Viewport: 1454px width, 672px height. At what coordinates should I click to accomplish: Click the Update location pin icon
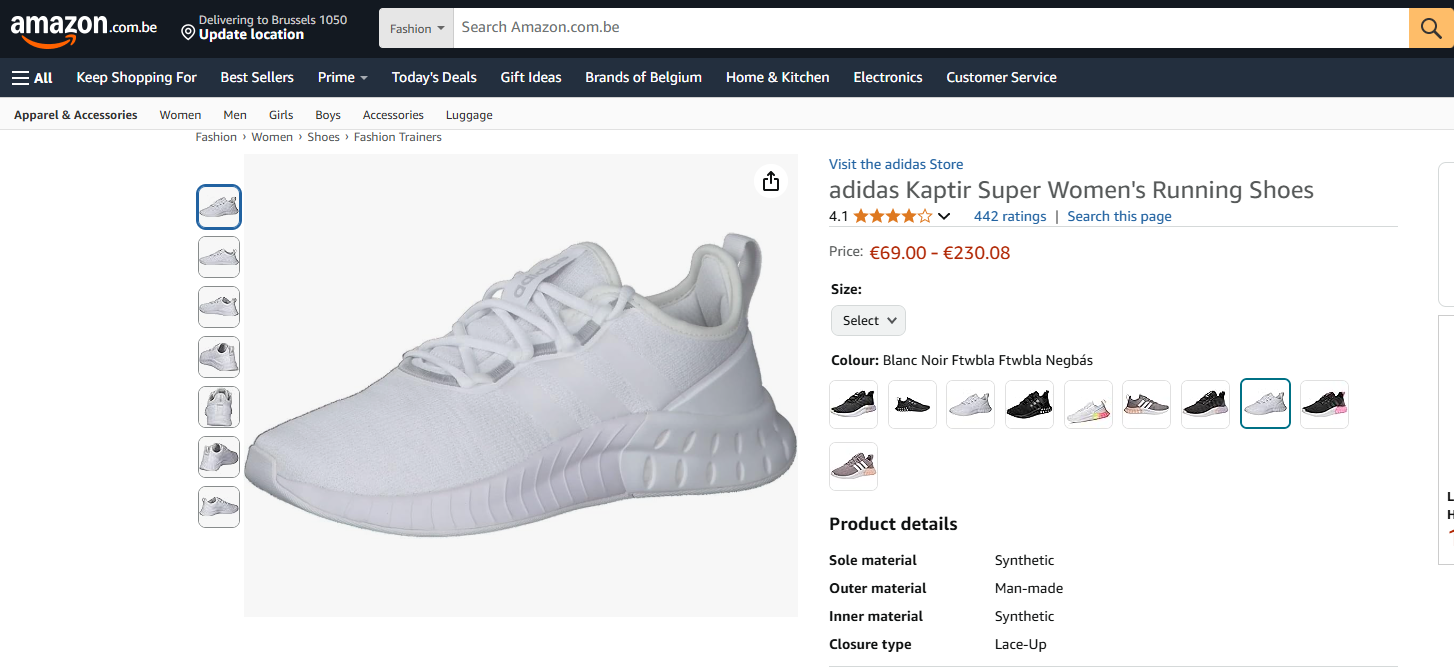[188, 34]
